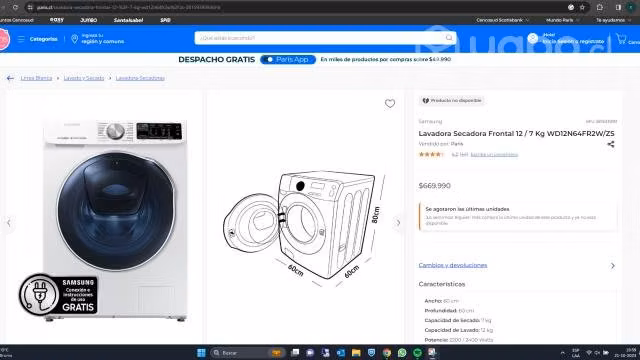Open the easy store tab
The width and height of the screenshot is (640, 360).
[x=57, y=20]
